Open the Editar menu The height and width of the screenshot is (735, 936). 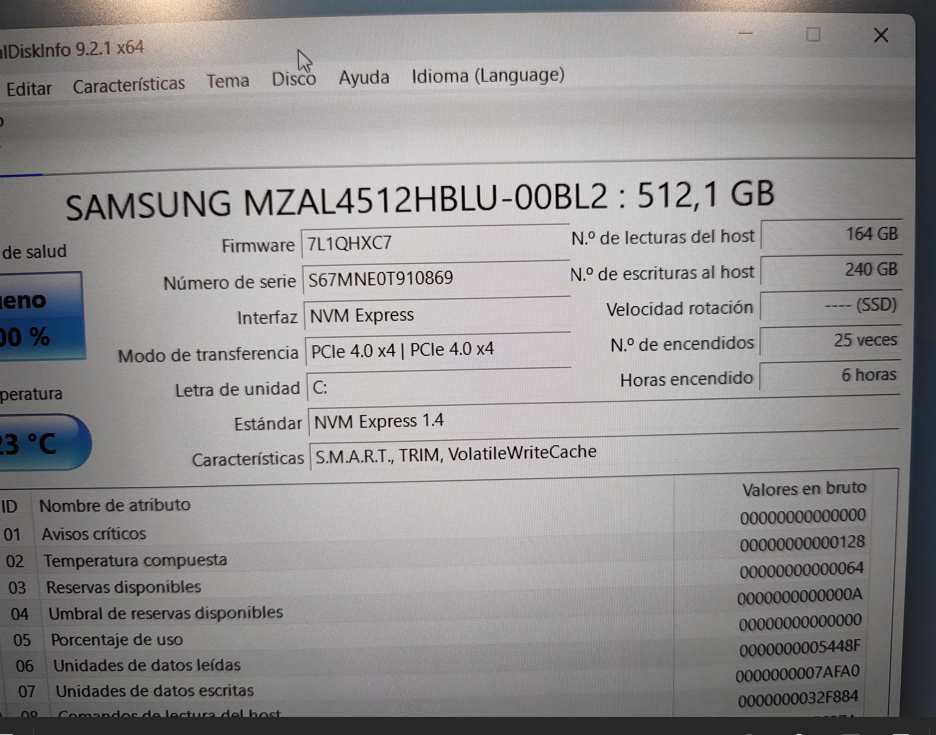(x=29, y=89)
